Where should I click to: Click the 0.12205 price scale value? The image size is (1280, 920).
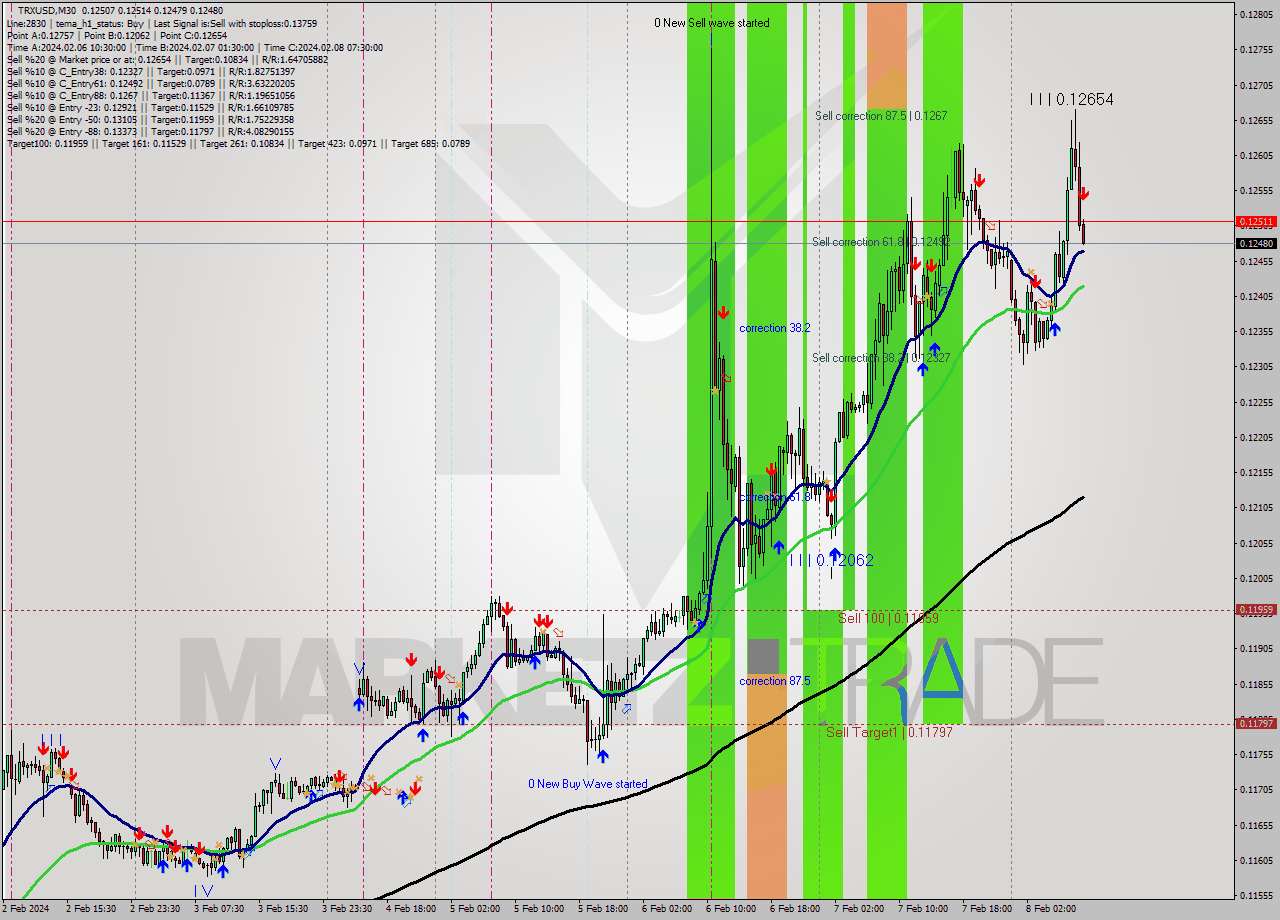coord(1256,437)
